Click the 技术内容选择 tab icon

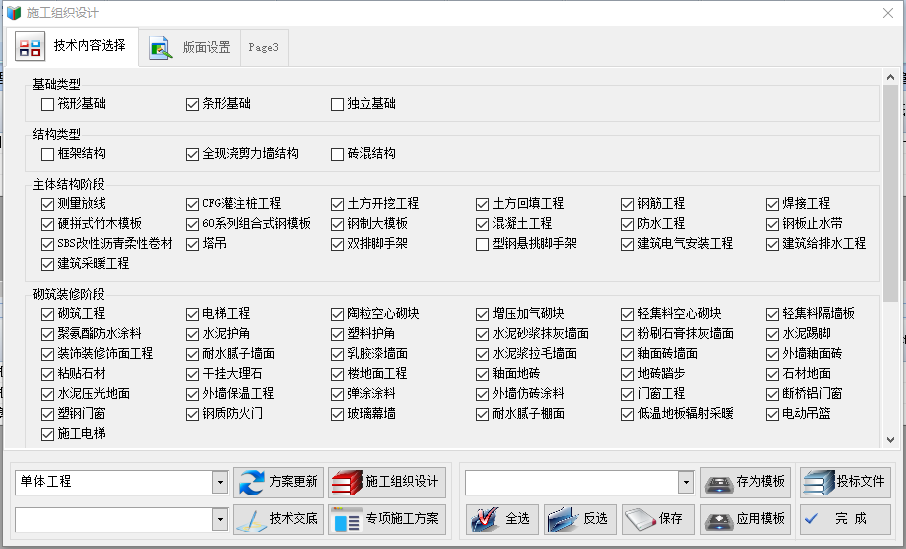coord(30,47)
